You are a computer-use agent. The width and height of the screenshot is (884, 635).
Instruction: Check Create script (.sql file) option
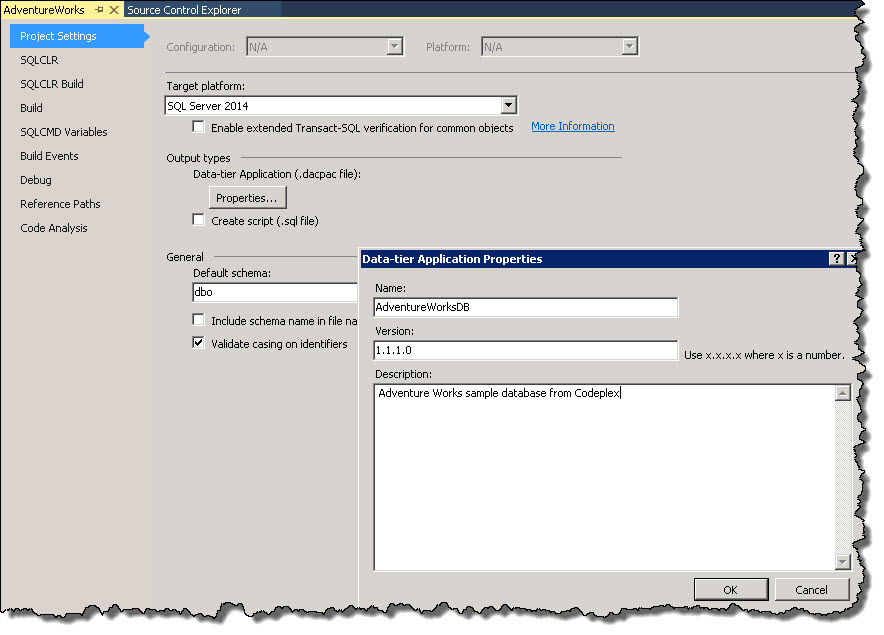[199, 220]
